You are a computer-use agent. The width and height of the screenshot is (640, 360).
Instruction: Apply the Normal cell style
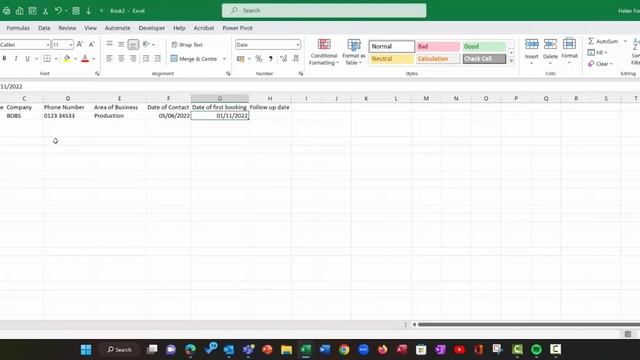(392, 46)
